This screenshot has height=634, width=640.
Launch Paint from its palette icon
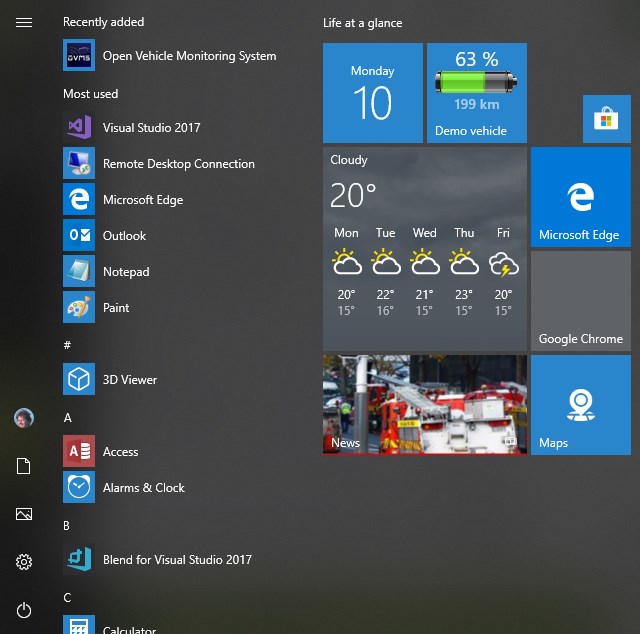point(79,307)
